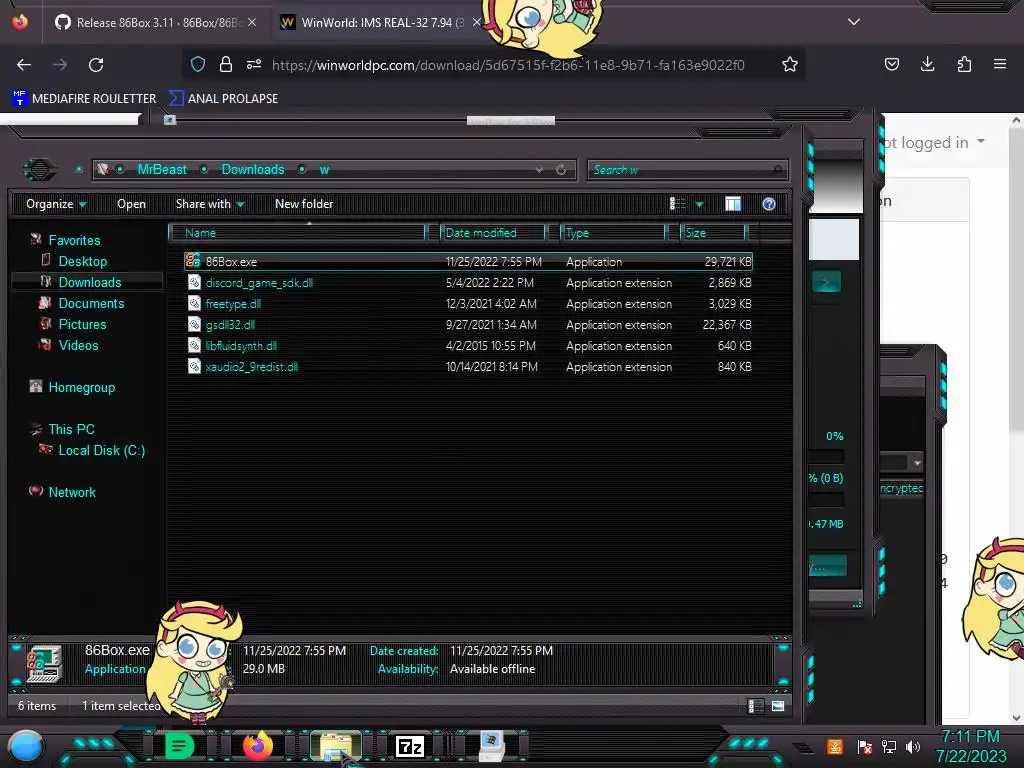
Task: Click the URL address field
Action: coord(508,65)
